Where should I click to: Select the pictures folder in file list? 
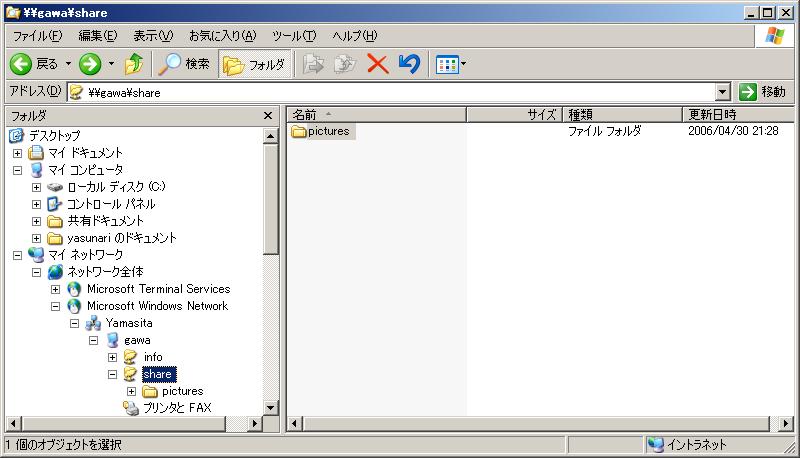(x=329, y=131)
